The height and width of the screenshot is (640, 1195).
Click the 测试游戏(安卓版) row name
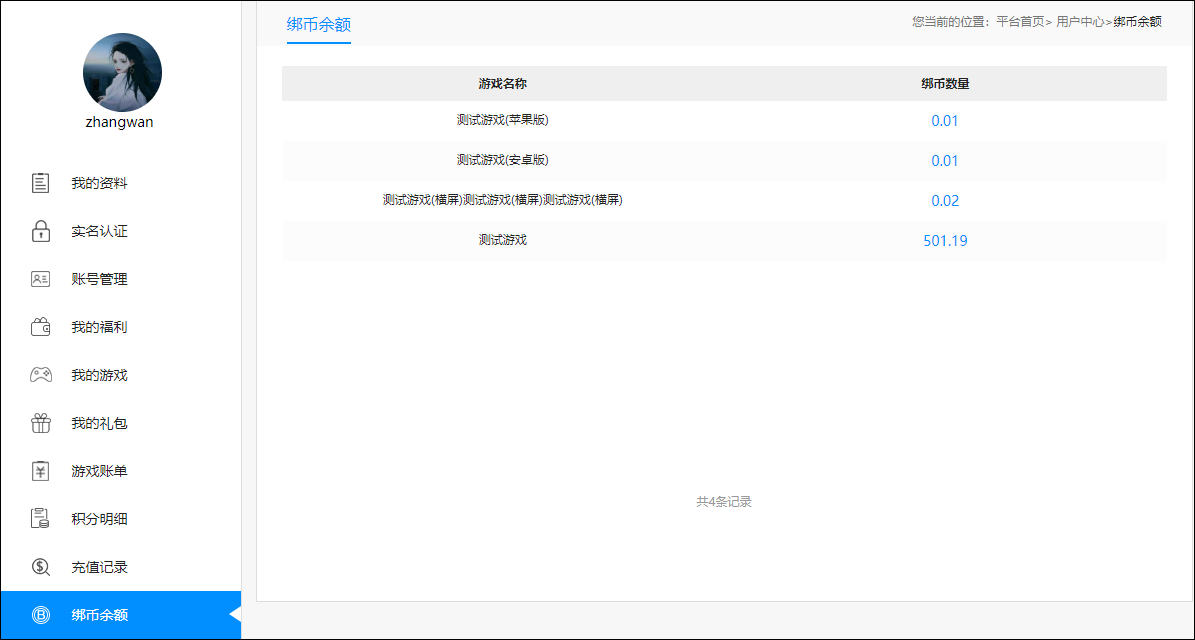tap(503, 160)
